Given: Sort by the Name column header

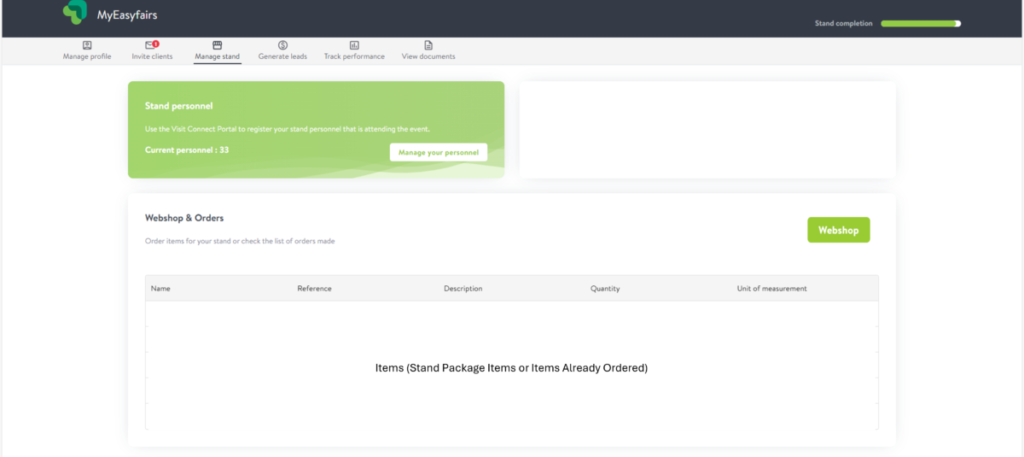Looking at the screenshot, I should pyautogui.click(x=161, y=289).
